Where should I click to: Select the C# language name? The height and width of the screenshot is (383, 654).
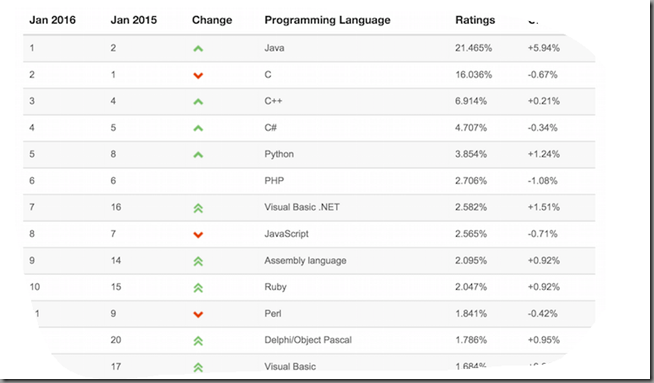(270, 128)
